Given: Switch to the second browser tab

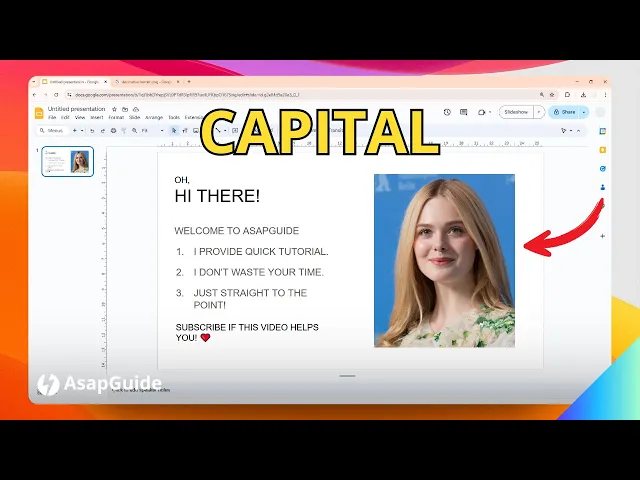Looking at the screenshot, I should click(x=147, y=82).
